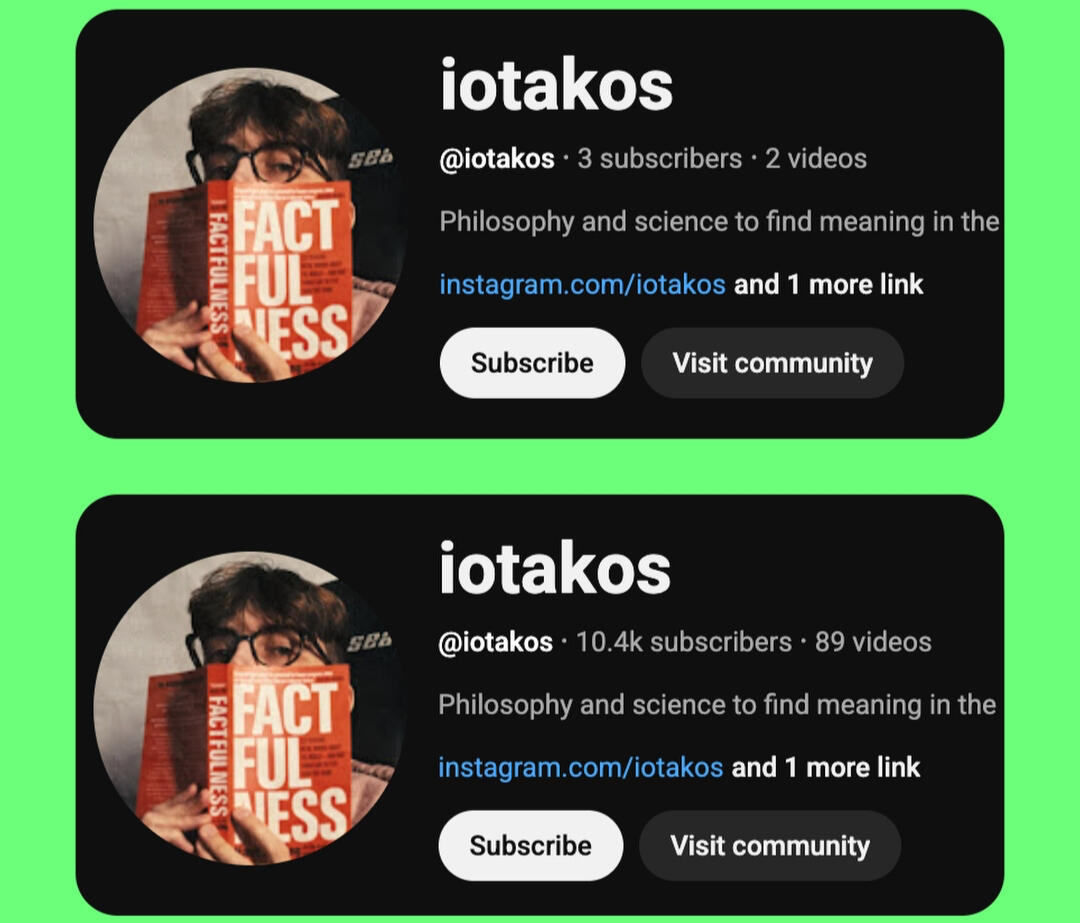Click the iotakos title above "10.4k subscribers"
Image resolution: width=1080 pixels, height=923 pixels.
(554, 569)
